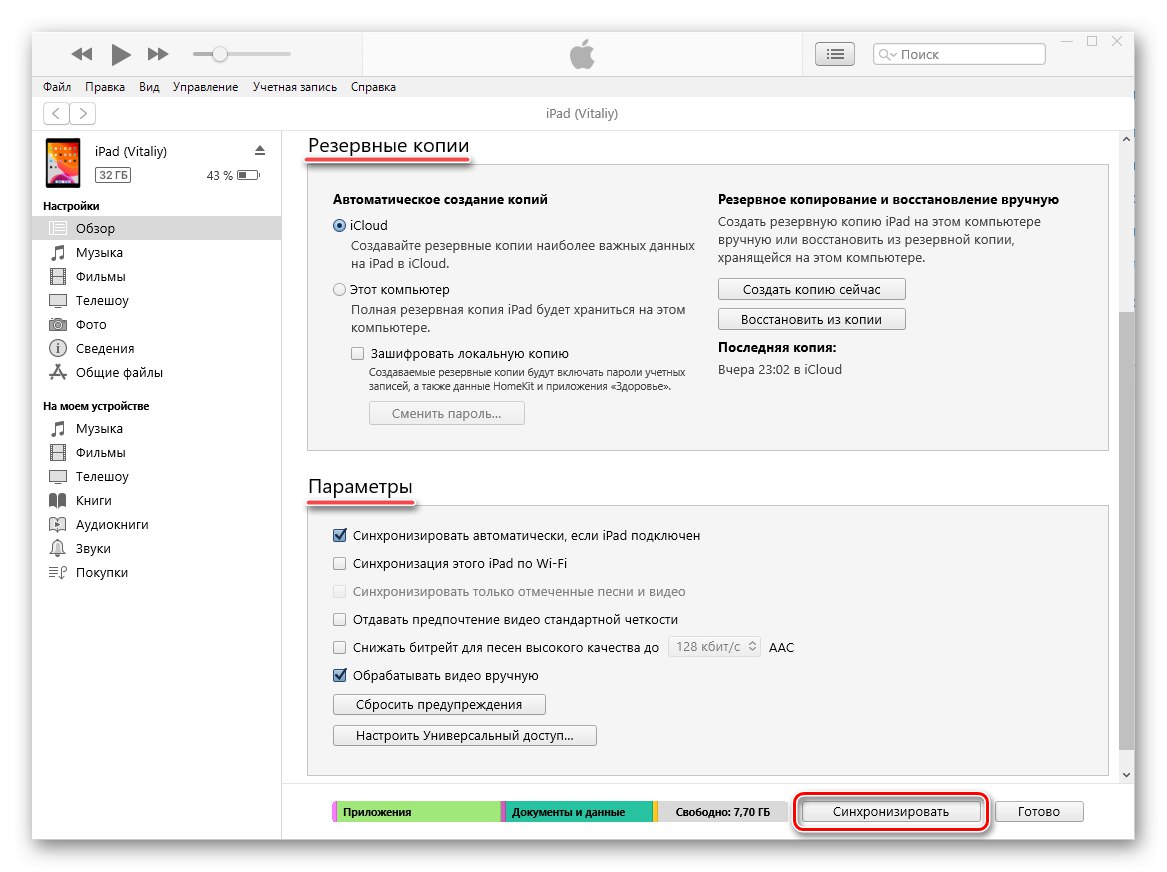The height and width of the screenshot is (872, 1167).
Task: Skip to next track with fast-forward icon
Action: [x=158, y=54]
